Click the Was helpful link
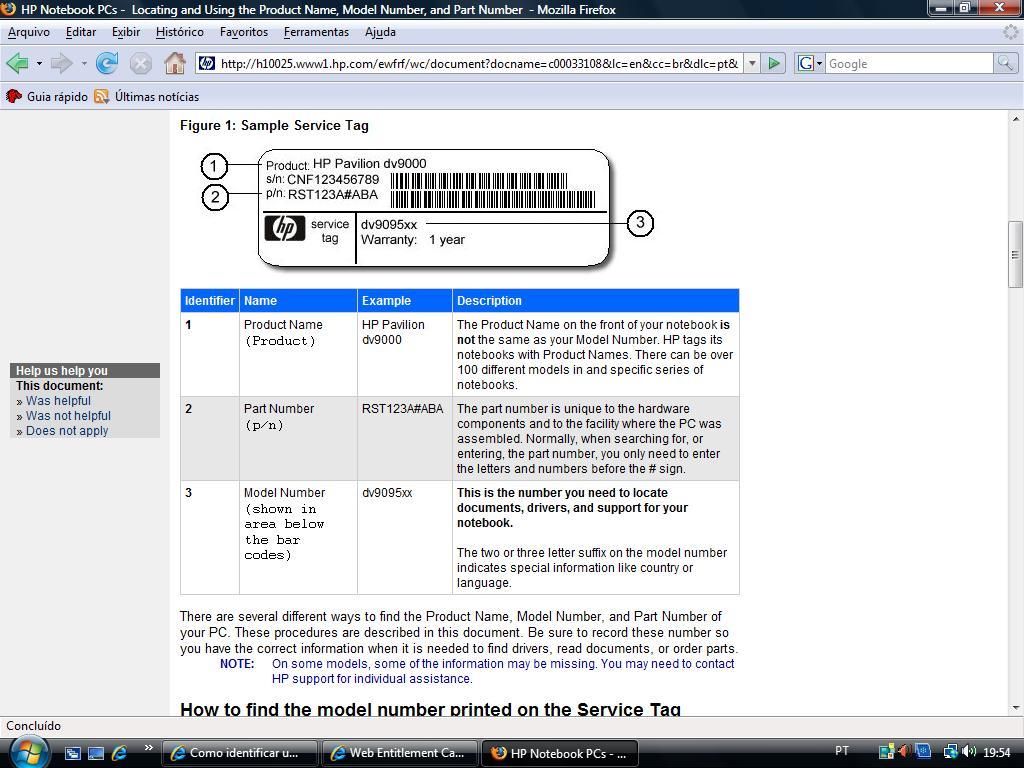The width and height of the screenshot is (1024, 768). coord(58,401)
